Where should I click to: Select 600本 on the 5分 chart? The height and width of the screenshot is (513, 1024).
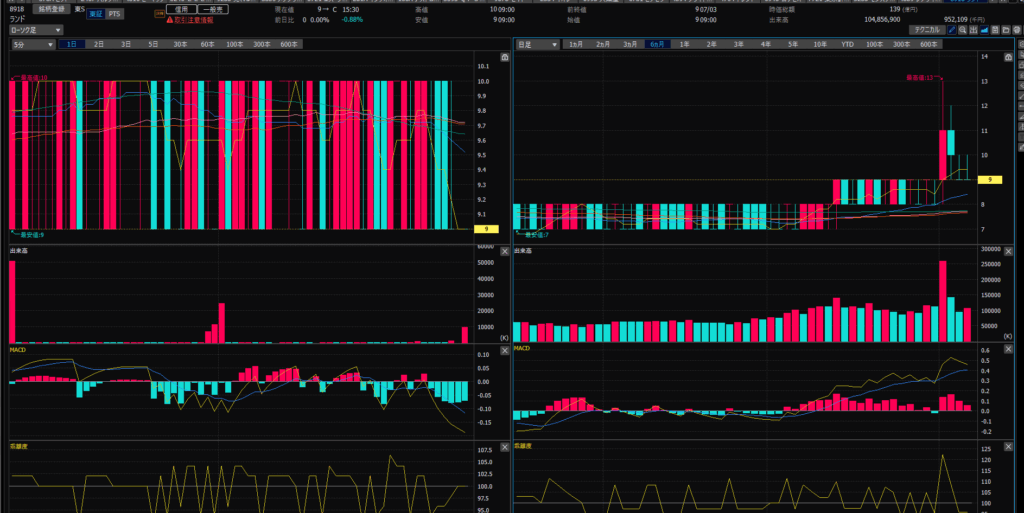click(x=289, y=44)
